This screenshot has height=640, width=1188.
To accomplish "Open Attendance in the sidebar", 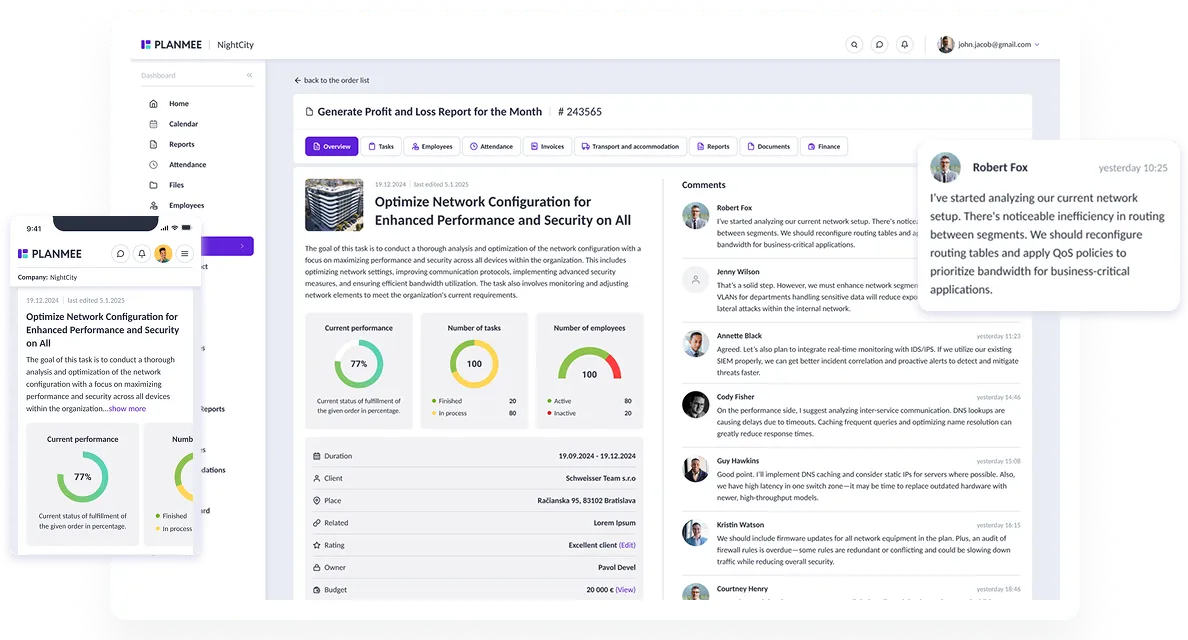I will (187, 165).
